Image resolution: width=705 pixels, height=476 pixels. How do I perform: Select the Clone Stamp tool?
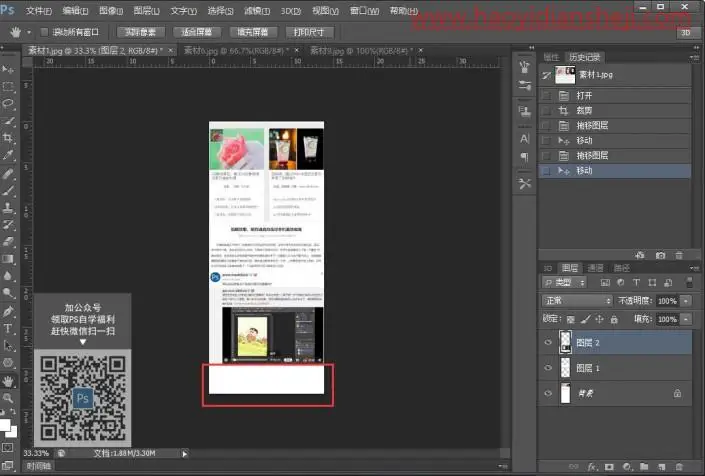pos(8,208)
